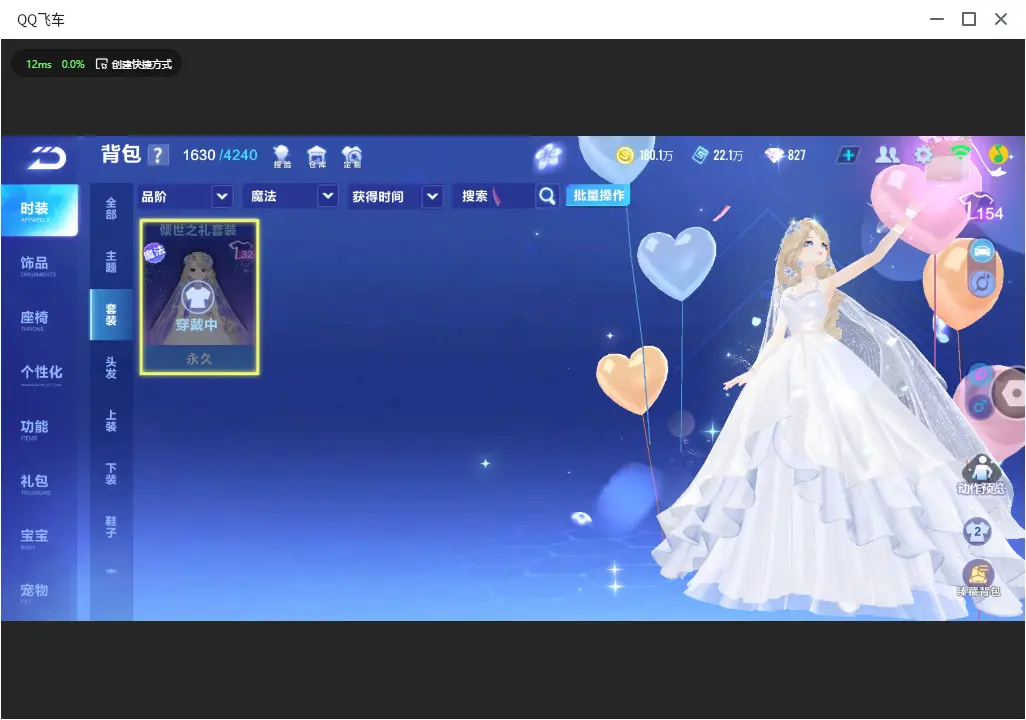Click the glowing flower icon

point(548,156)
